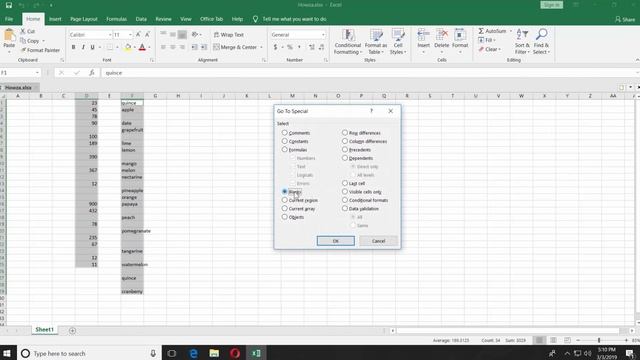The image size is (640, 360).
Task: Open the Sort & Filter menu
Action: (522, 42)
